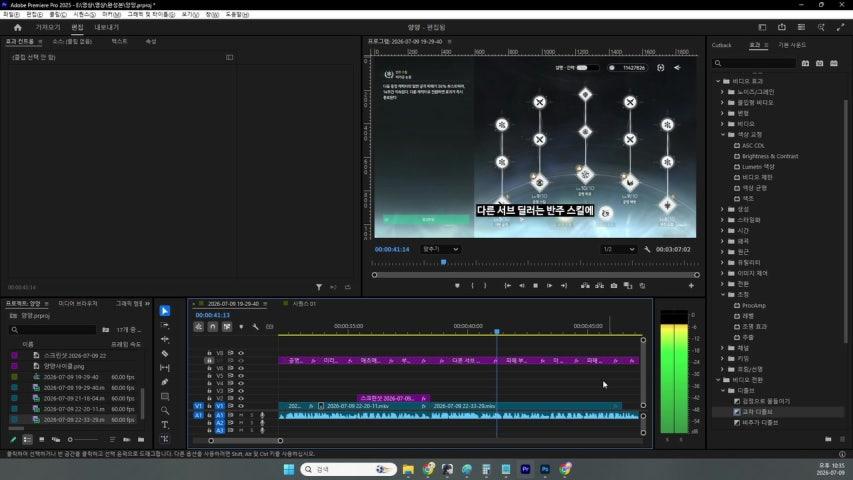Hide track V1 with its eye icon
The width and height of the screenshot is (853, 480).
[241, 406]
